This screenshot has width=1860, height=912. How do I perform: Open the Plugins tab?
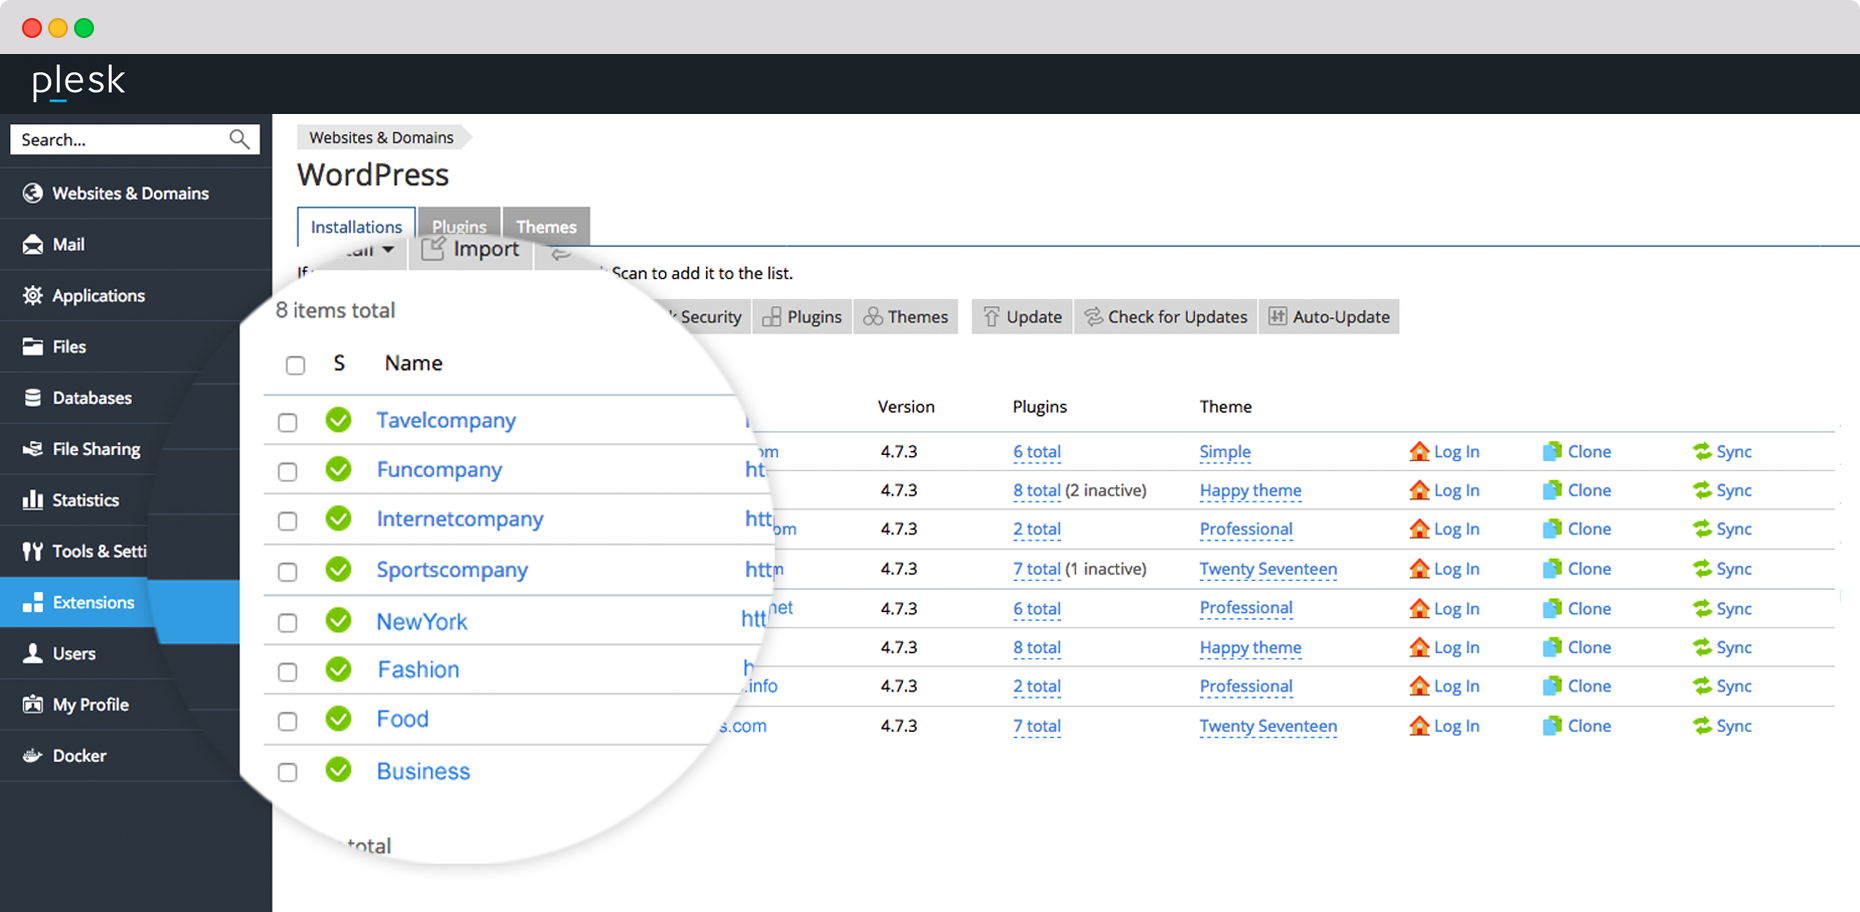pyautogui.click(x=459, y=226)
